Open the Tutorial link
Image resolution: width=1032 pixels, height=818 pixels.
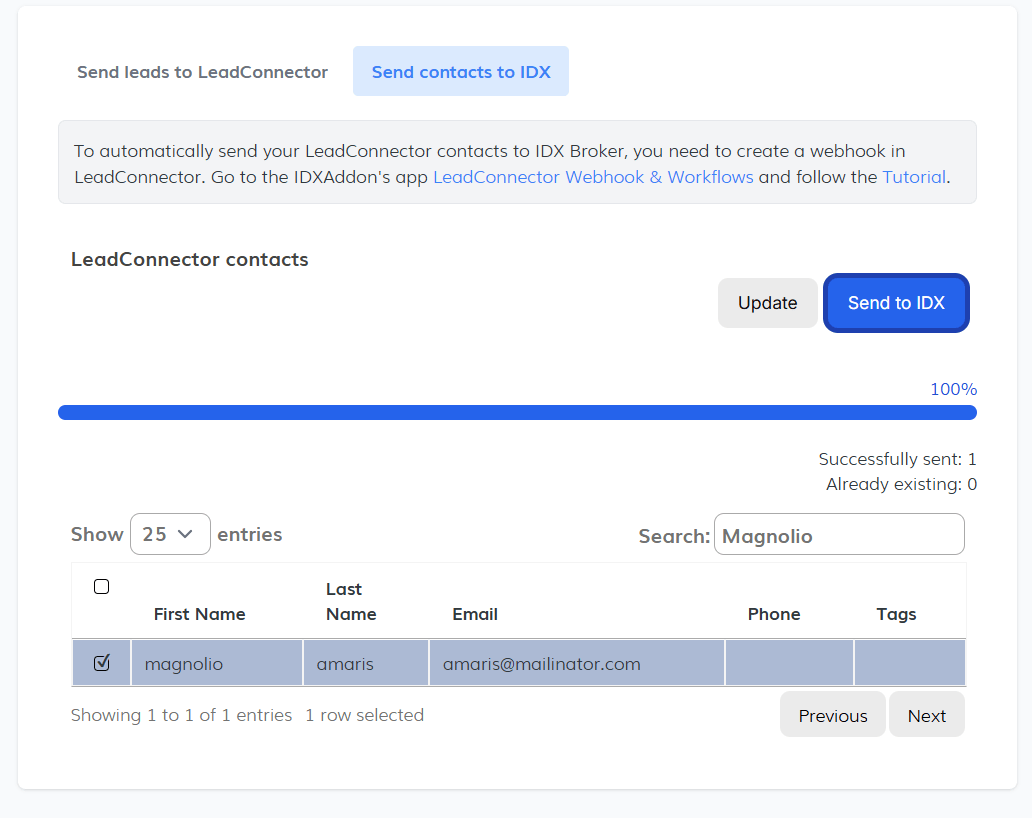tap(913, 177)
